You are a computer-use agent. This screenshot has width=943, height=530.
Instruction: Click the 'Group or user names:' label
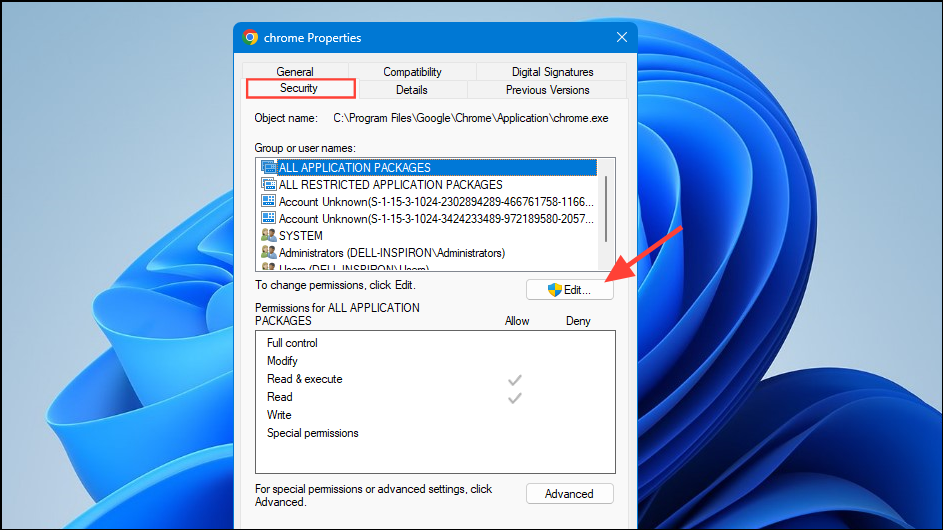click(x=305, y=148)
